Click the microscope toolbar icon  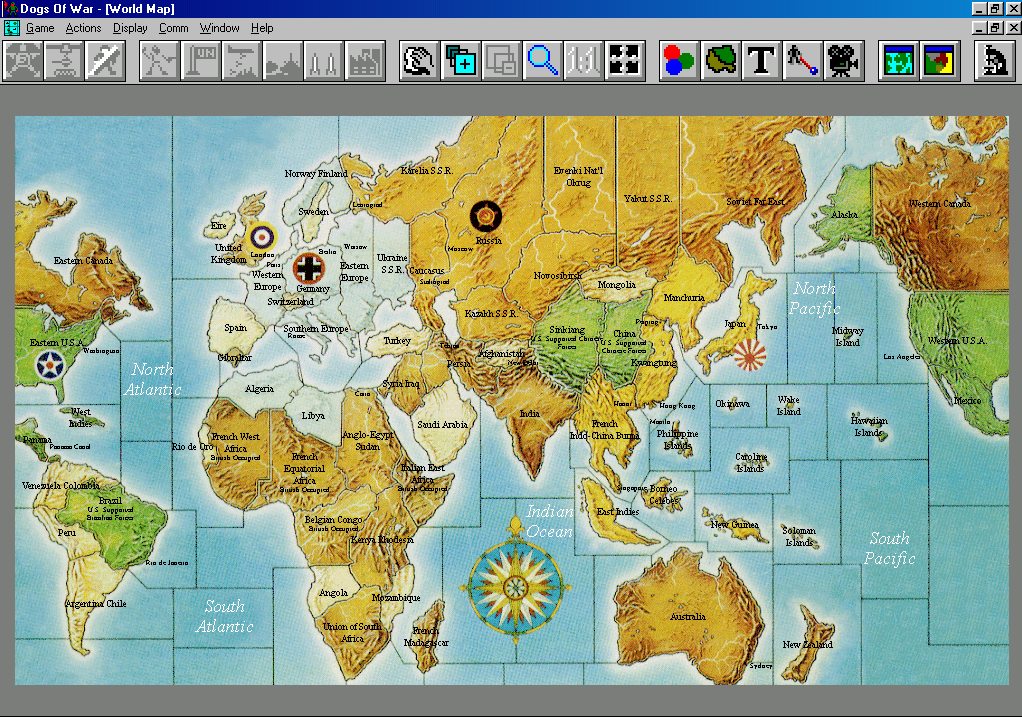pos(994,61)
